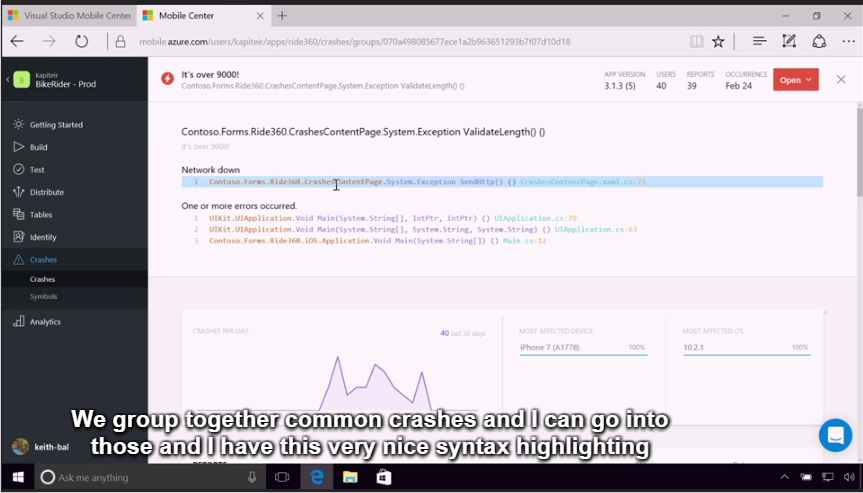
Task: Click the Network down label
Action: [x=211, y=170]
